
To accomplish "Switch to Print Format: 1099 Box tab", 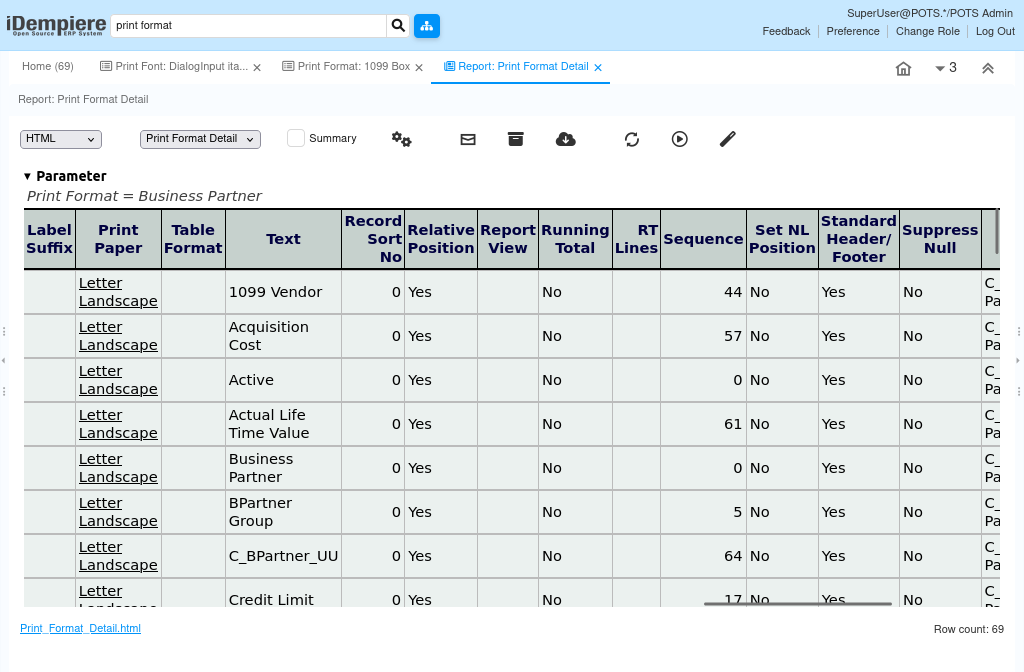I will (x=347, y=66).
